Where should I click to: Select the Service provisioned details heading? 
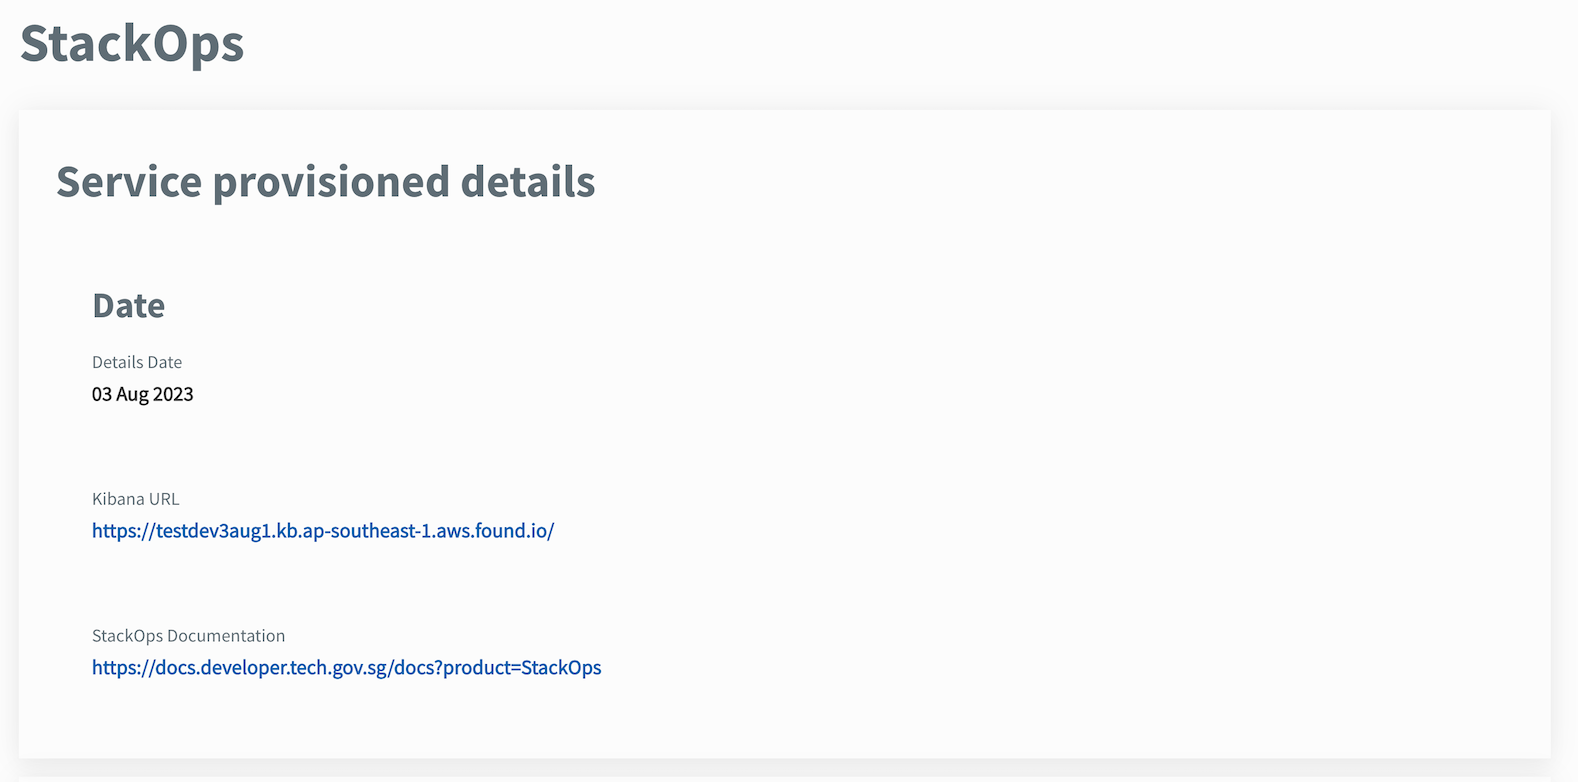(325, 182)
